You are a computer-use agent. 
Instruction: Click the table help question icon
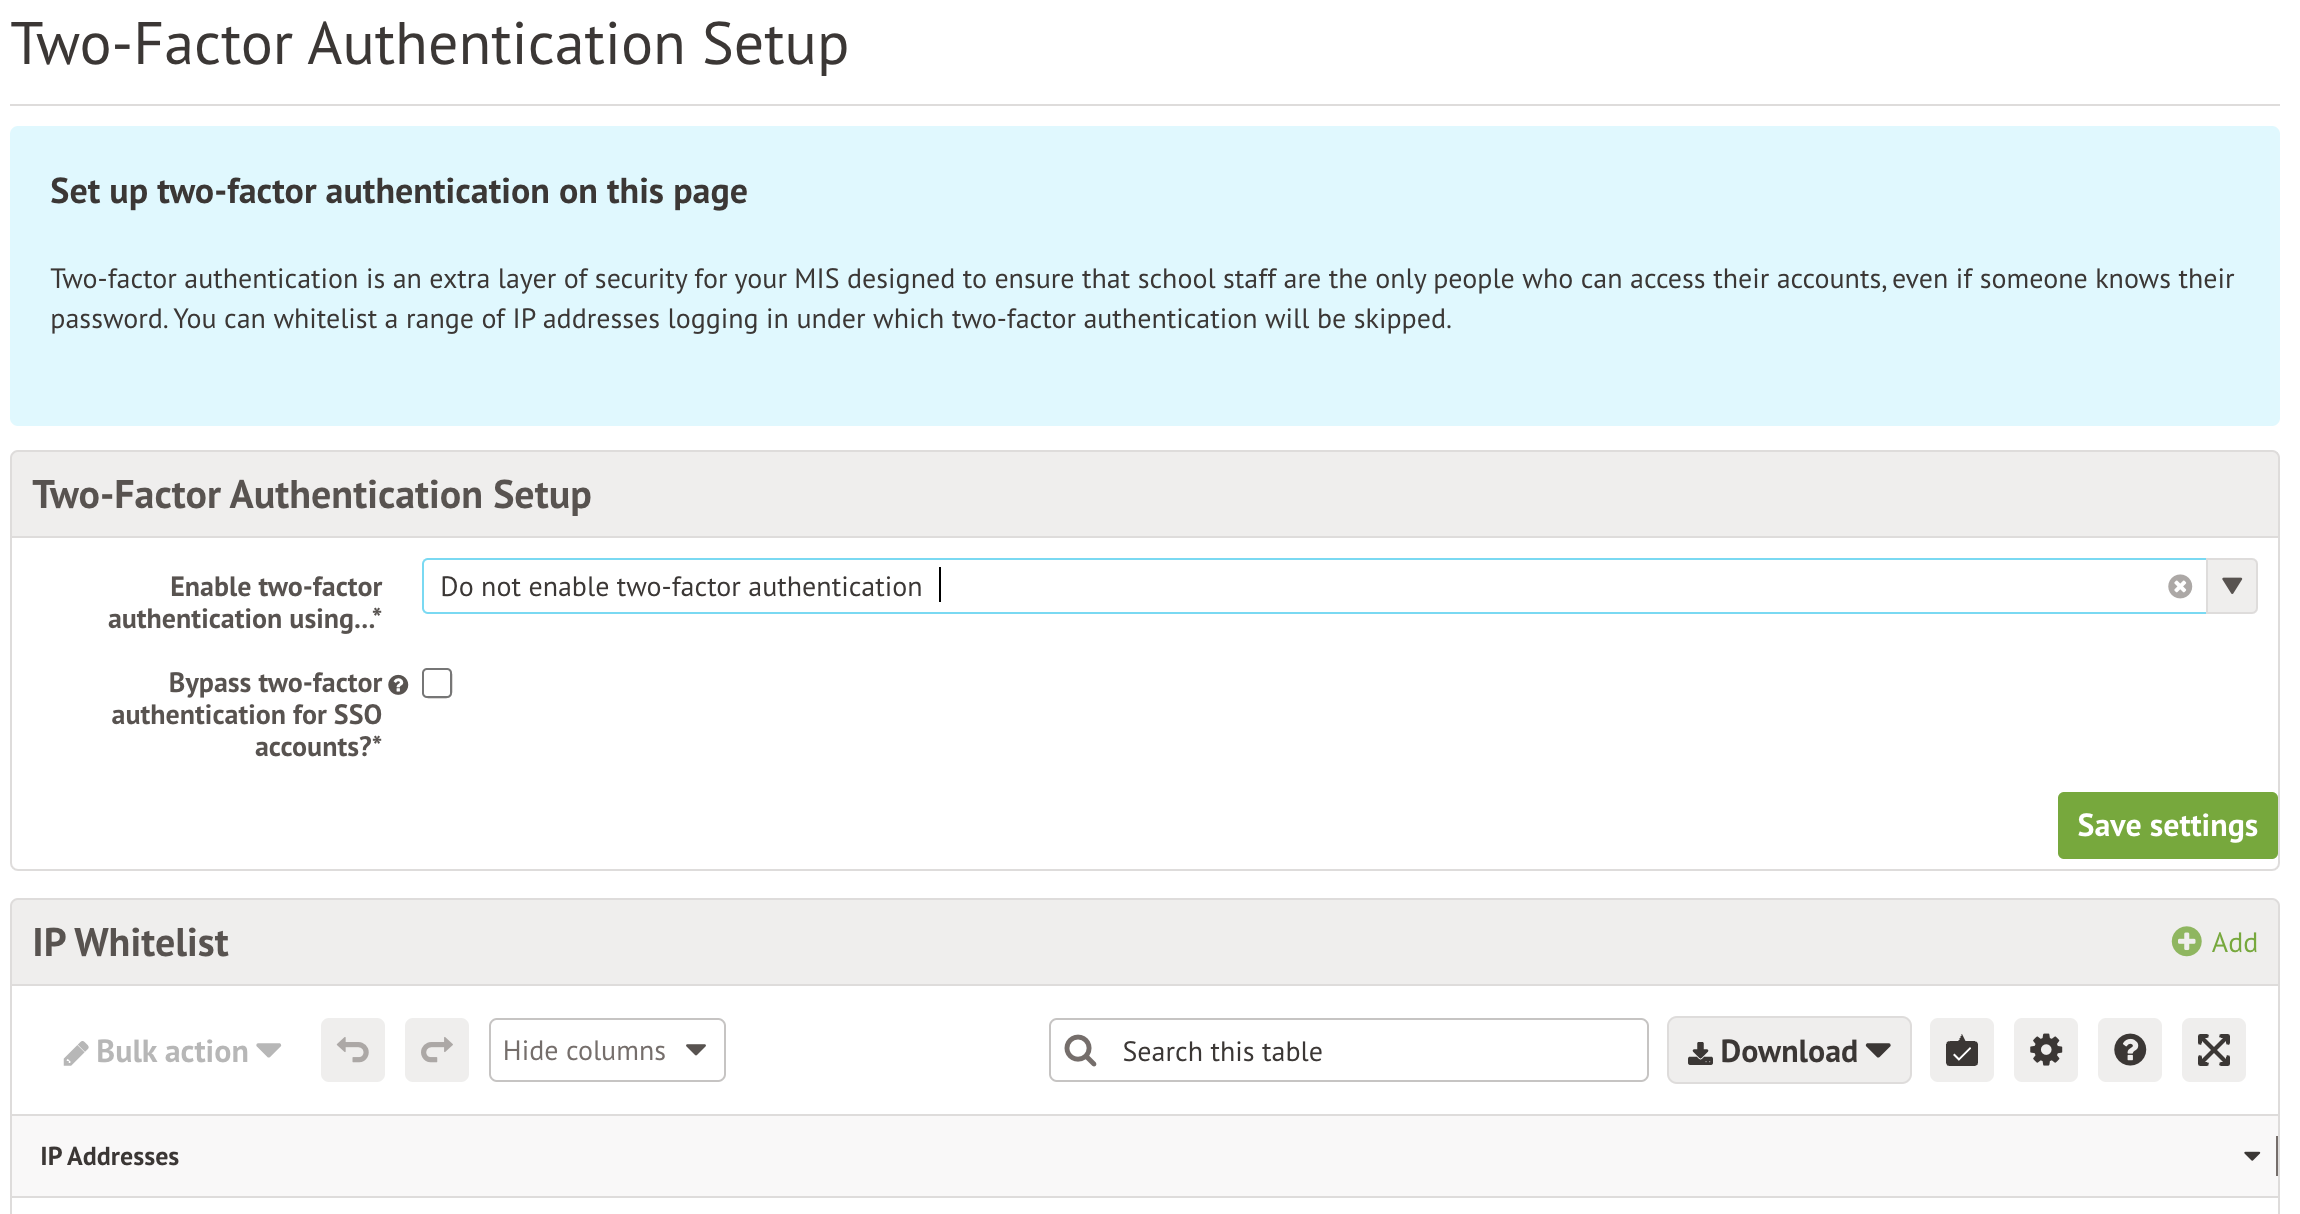pos(2129,1050)
